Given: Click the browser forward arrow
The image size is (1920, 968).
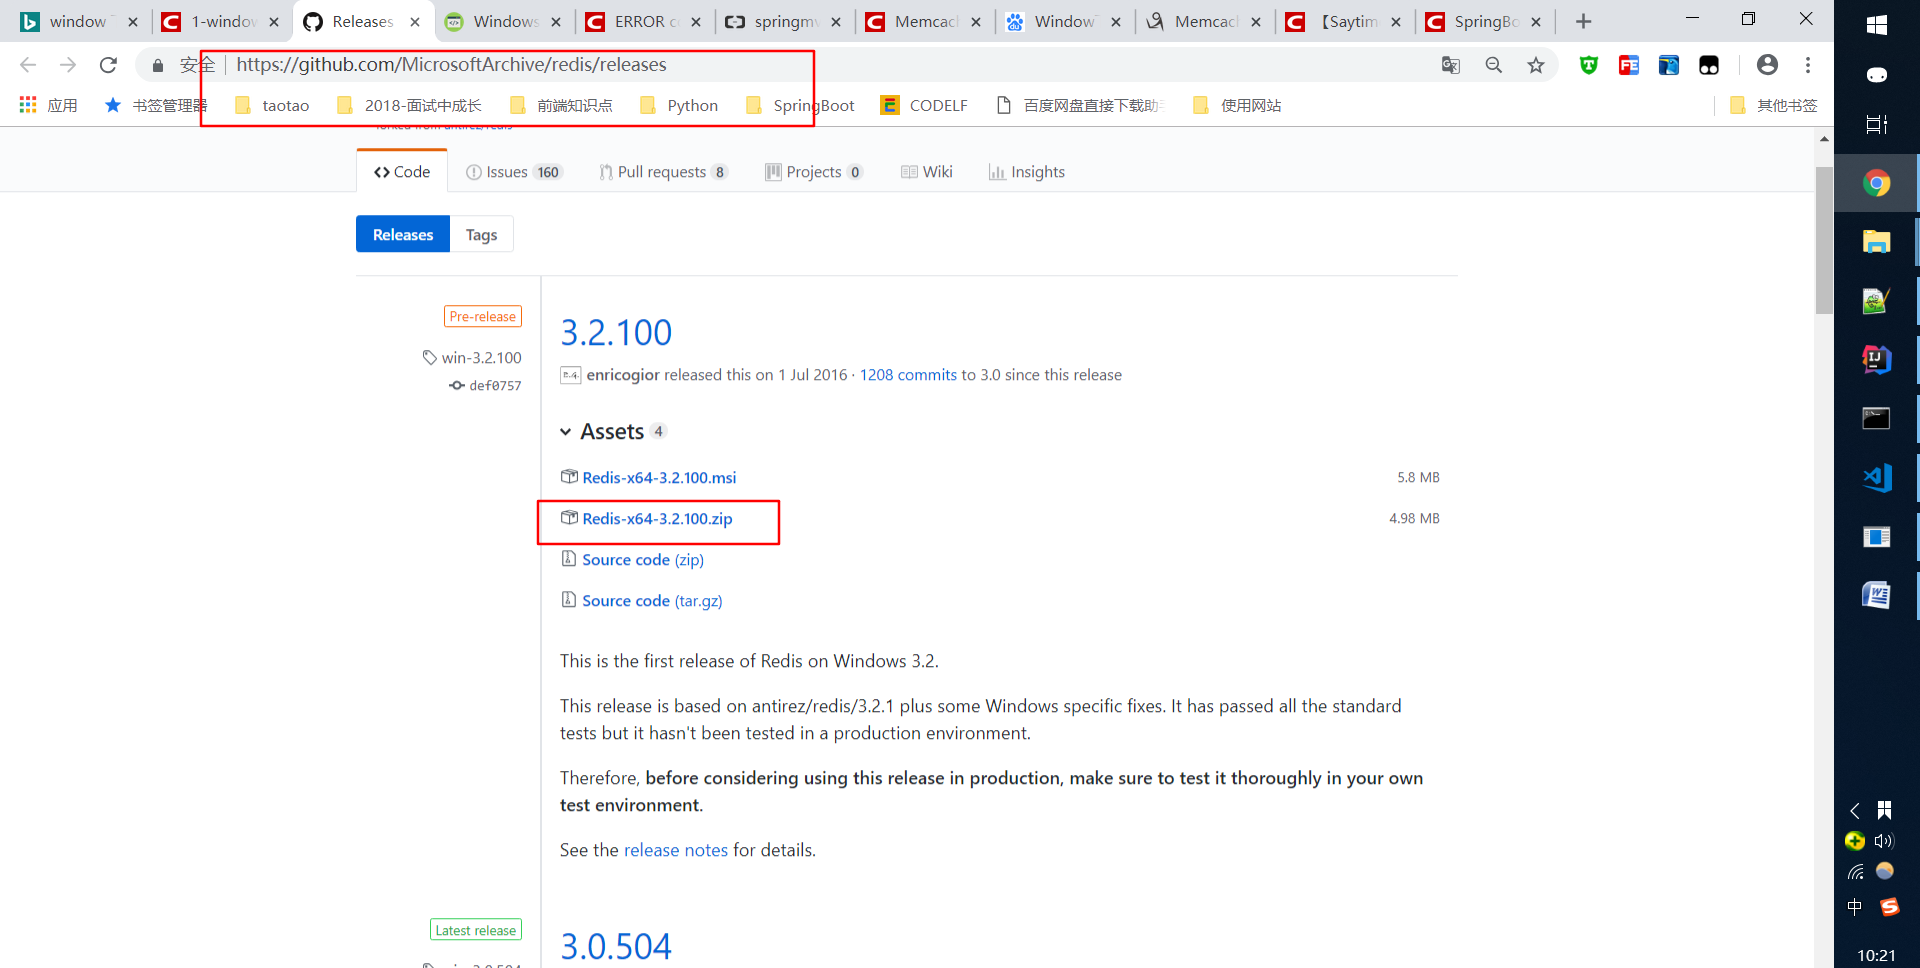Looking at the screenshot, I should tap(68, 65).
